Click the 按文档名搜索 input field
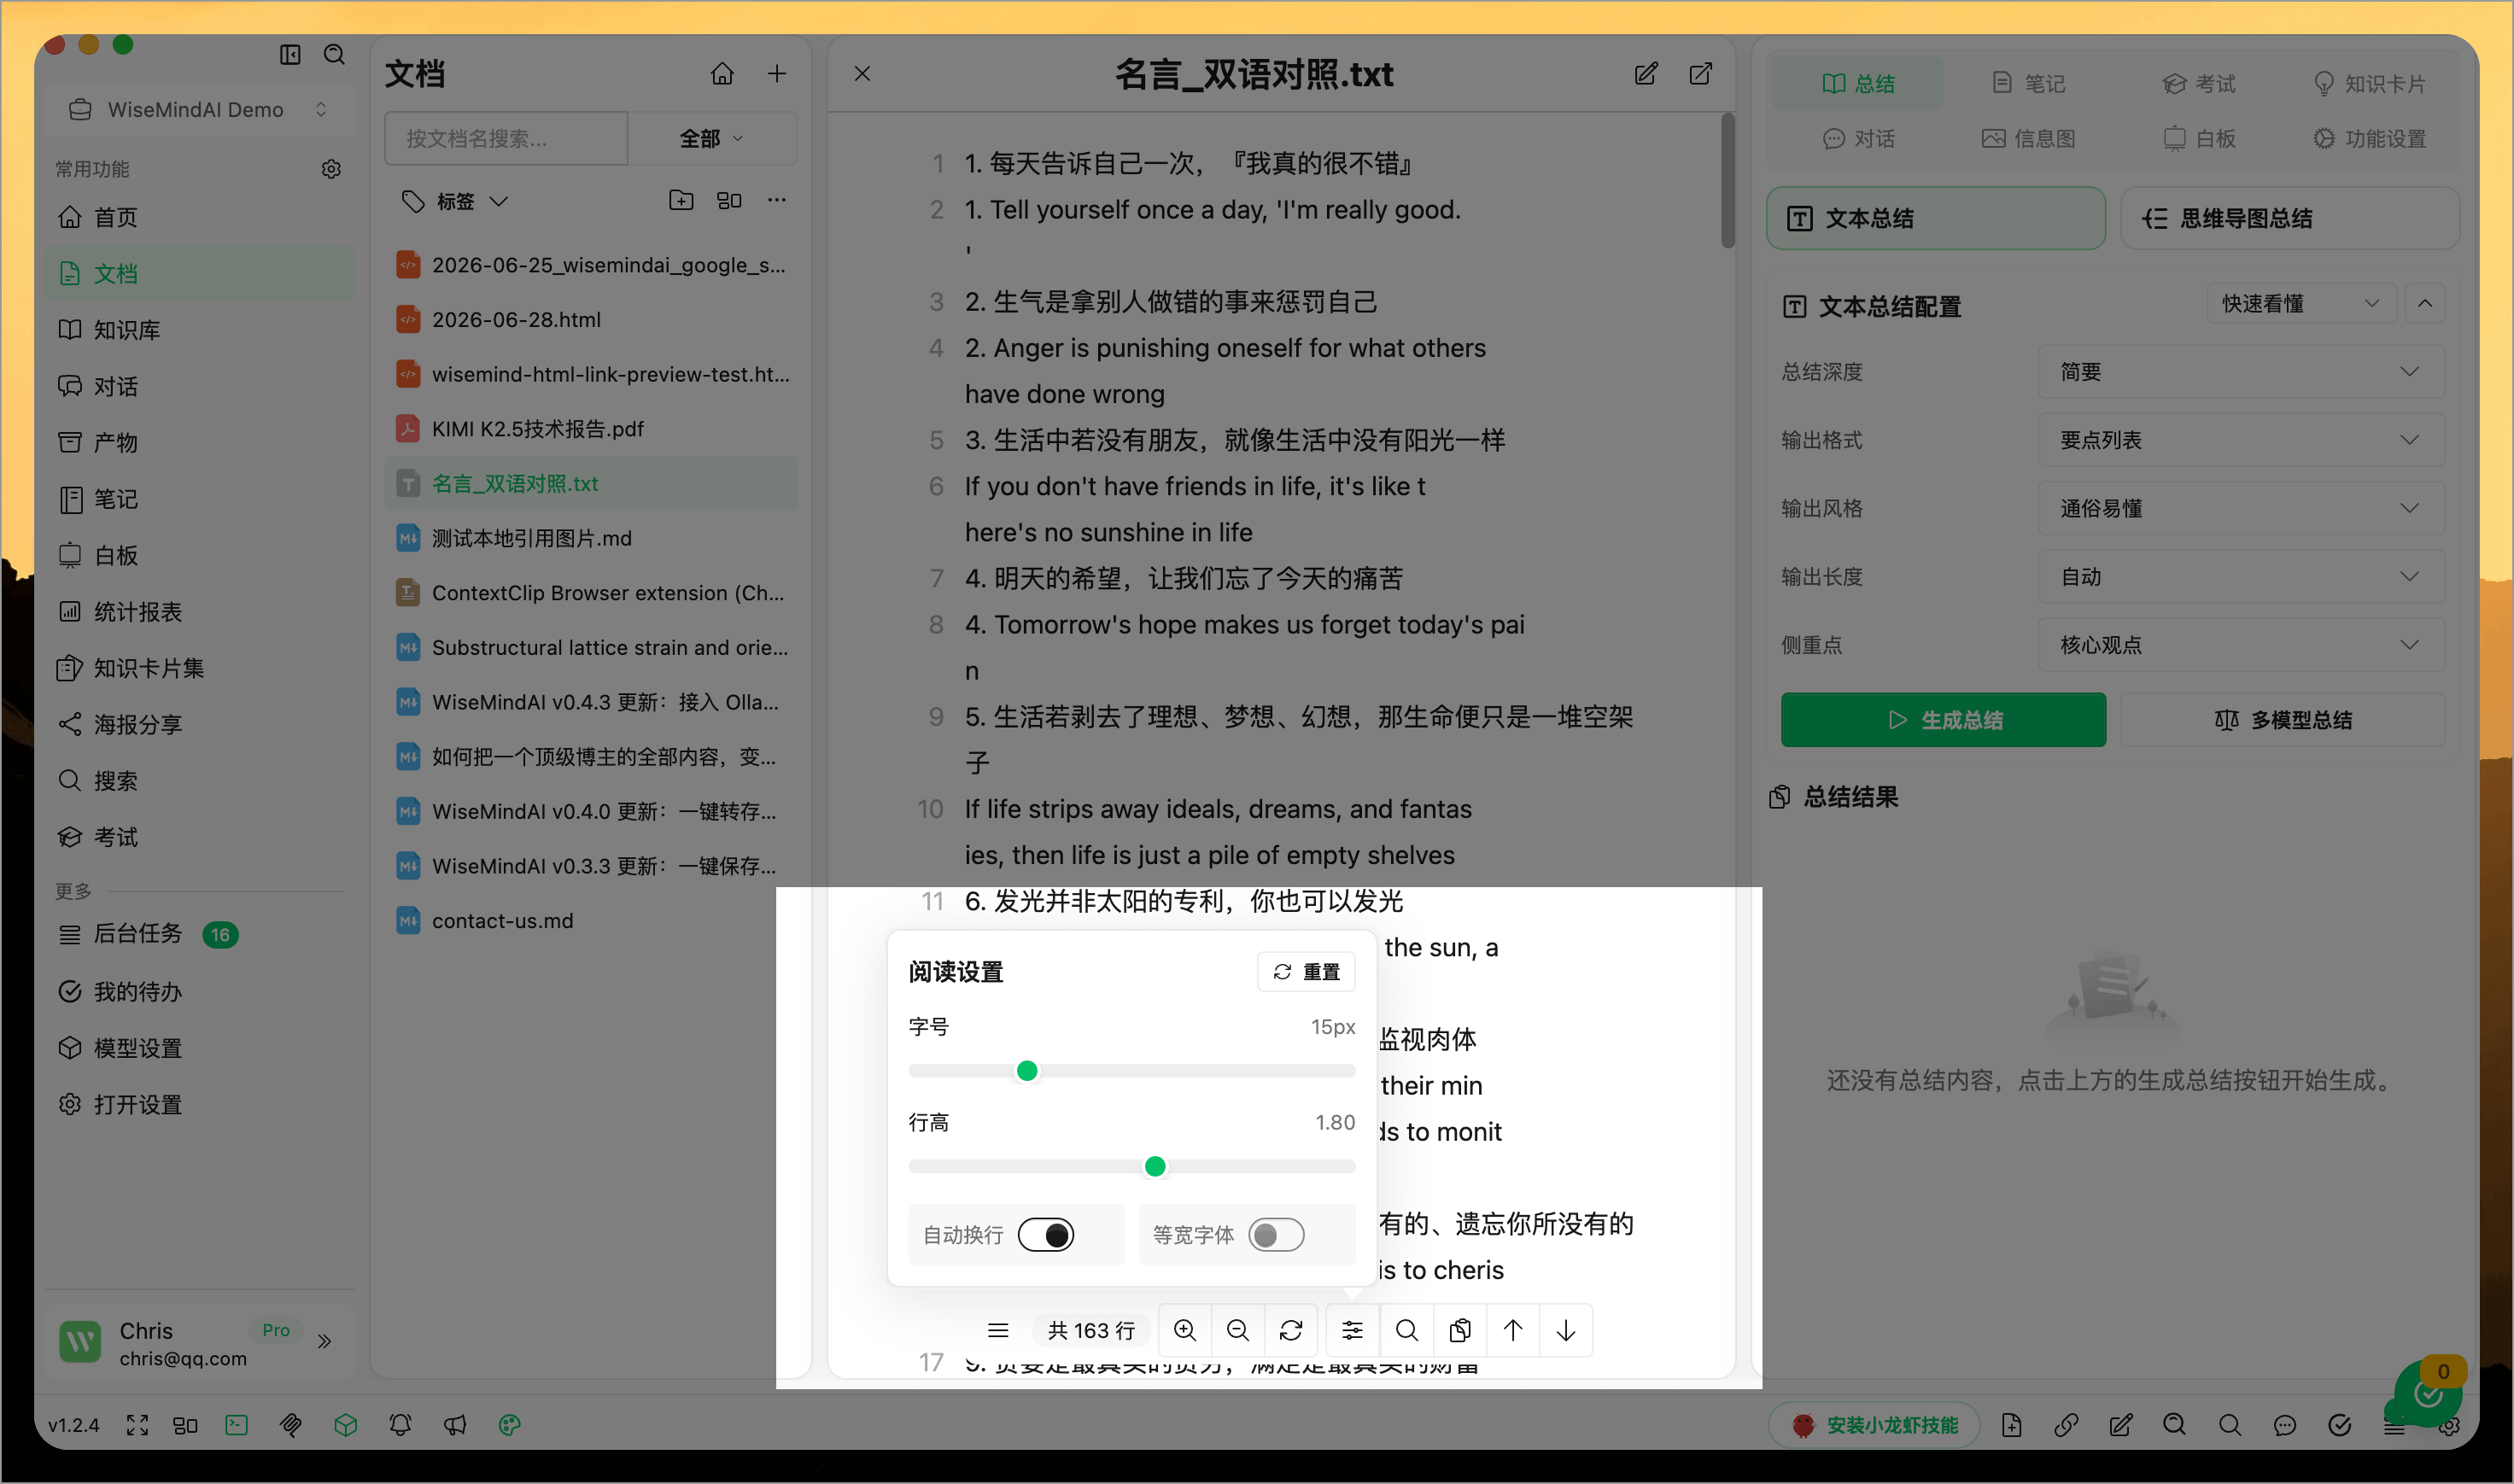This screenshot has width=2514, height=1484. point(506,138)
